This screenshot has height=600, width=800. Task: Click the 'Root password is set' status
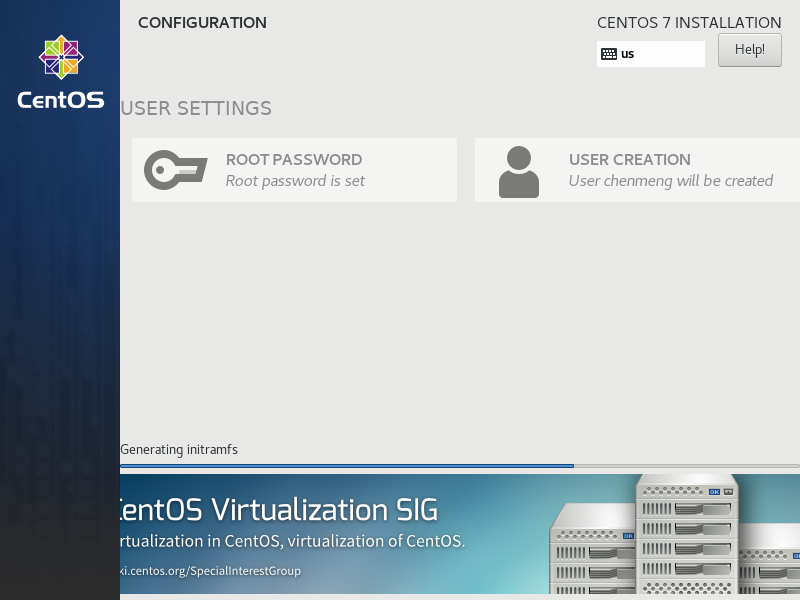pos(295,181)
